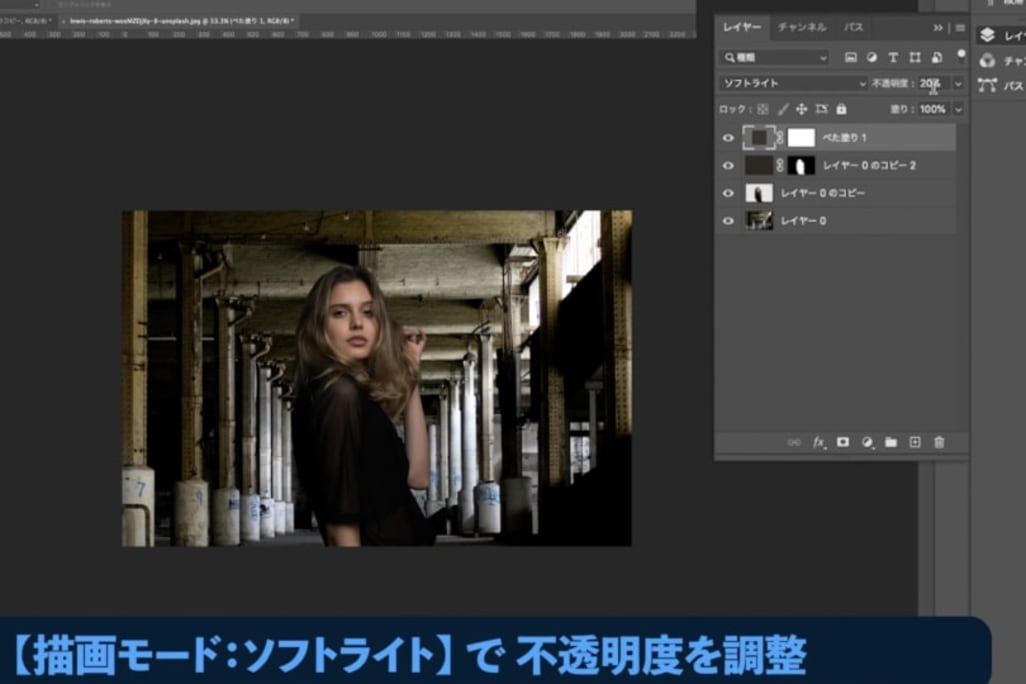The width and height of the screenshot is (1026, 684).
Task: Click the new layer icon
Action: [914, 442]
